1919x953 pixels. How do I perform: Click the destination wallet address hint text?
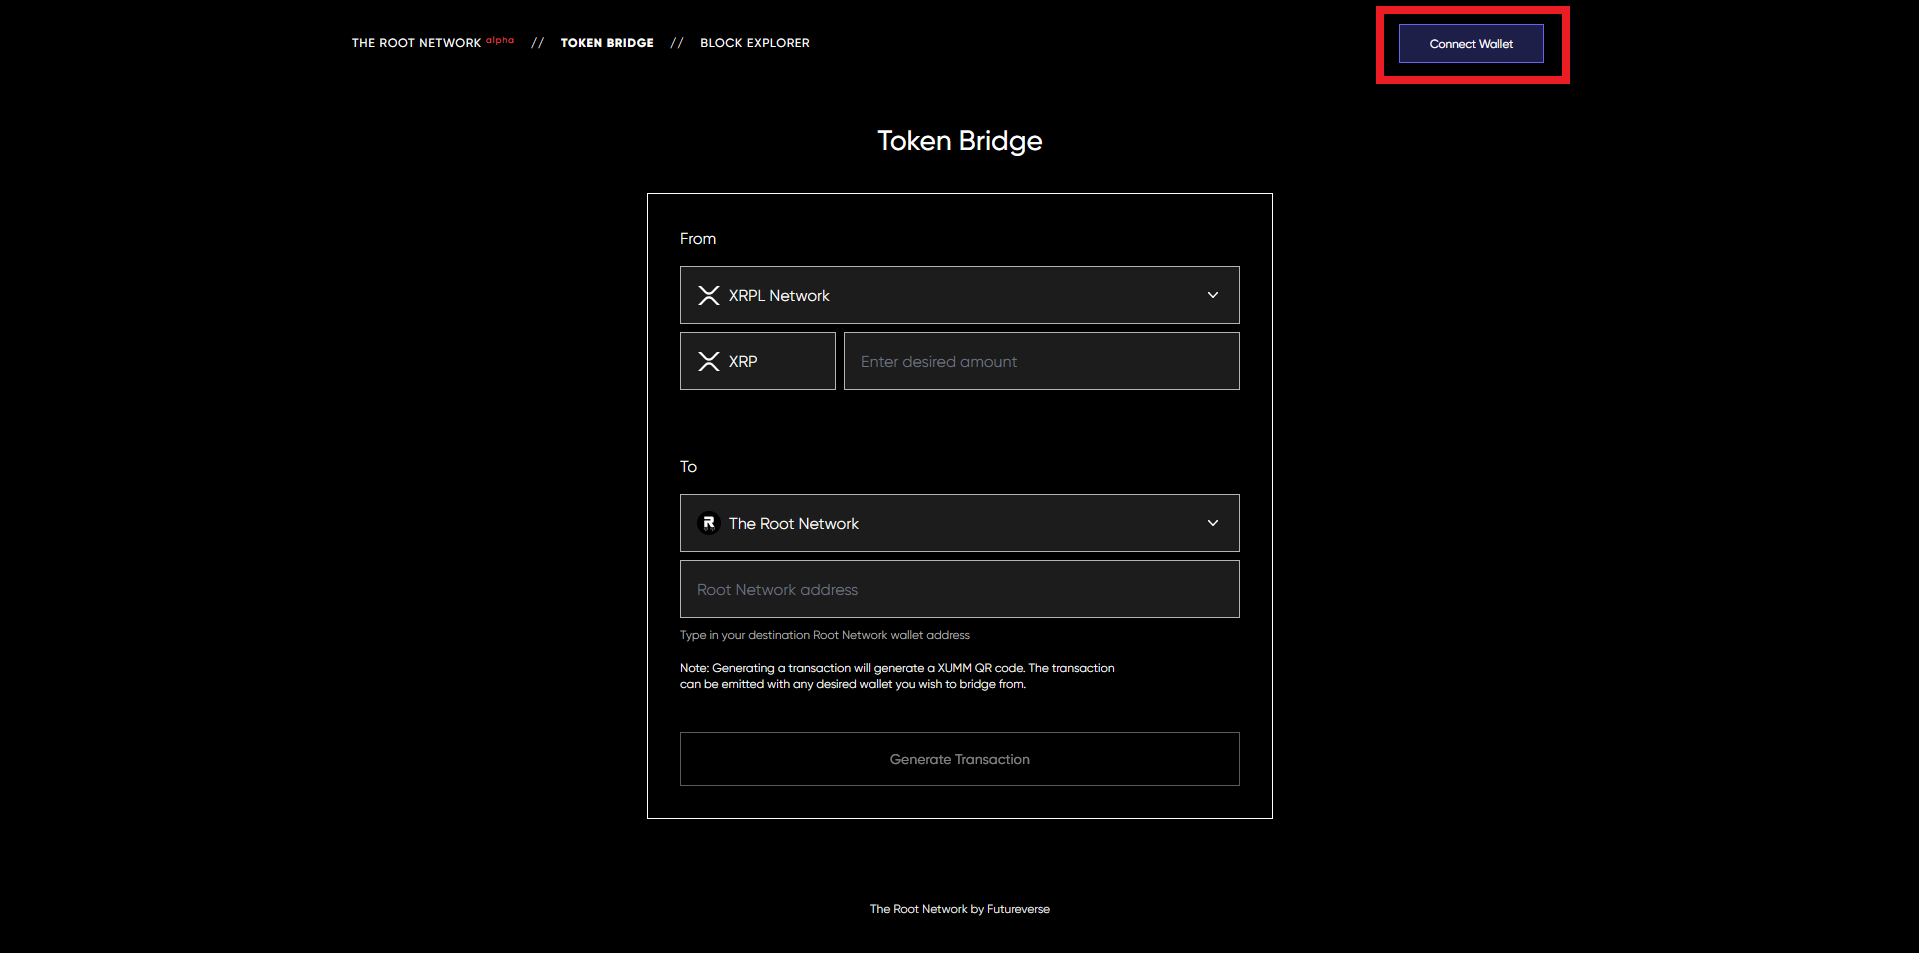824,635
